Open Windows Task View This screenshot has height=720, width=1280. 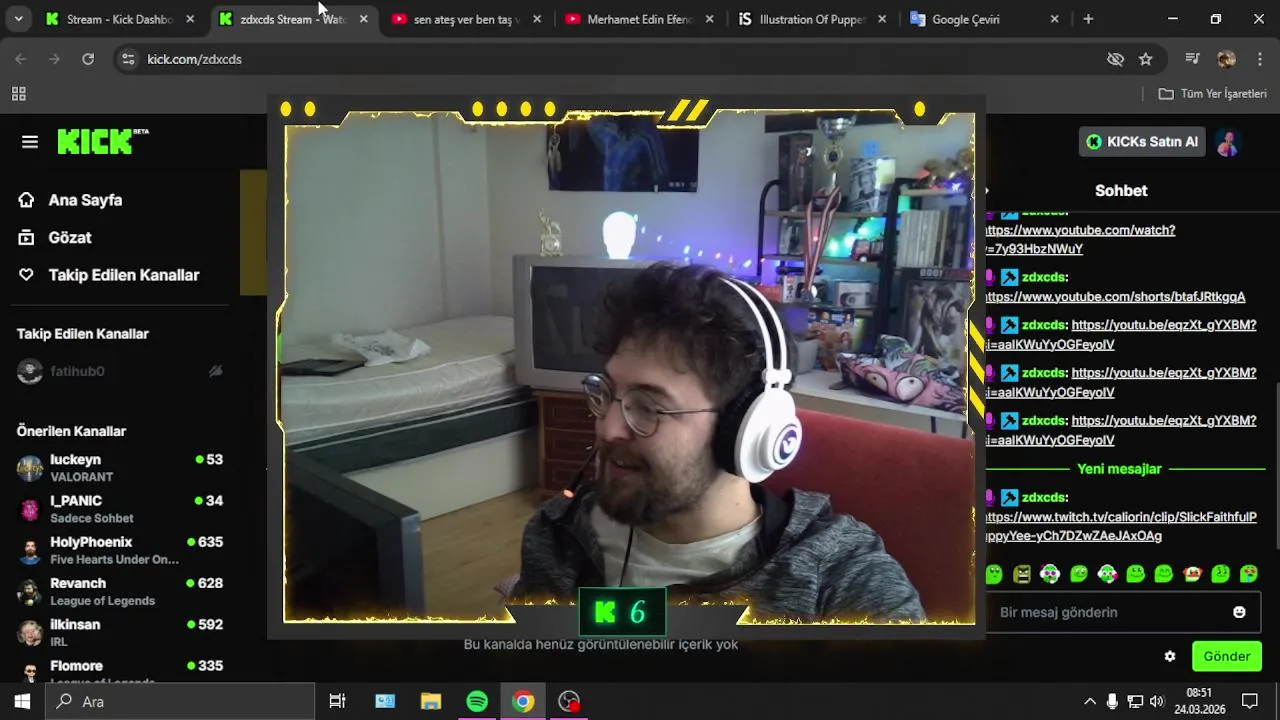pos(337,701)
